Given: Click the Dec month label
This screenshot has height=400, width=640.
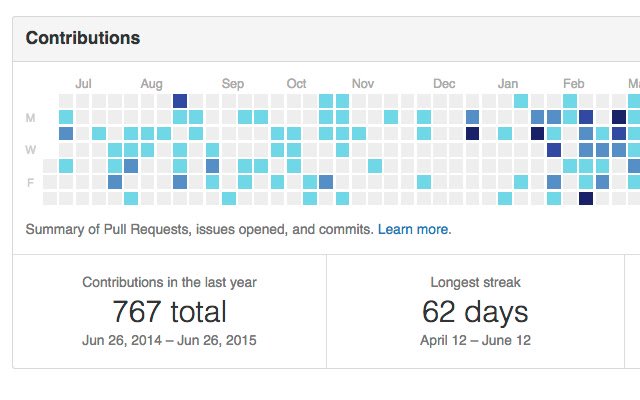Looking at the screenshot, I should [444, 84].
